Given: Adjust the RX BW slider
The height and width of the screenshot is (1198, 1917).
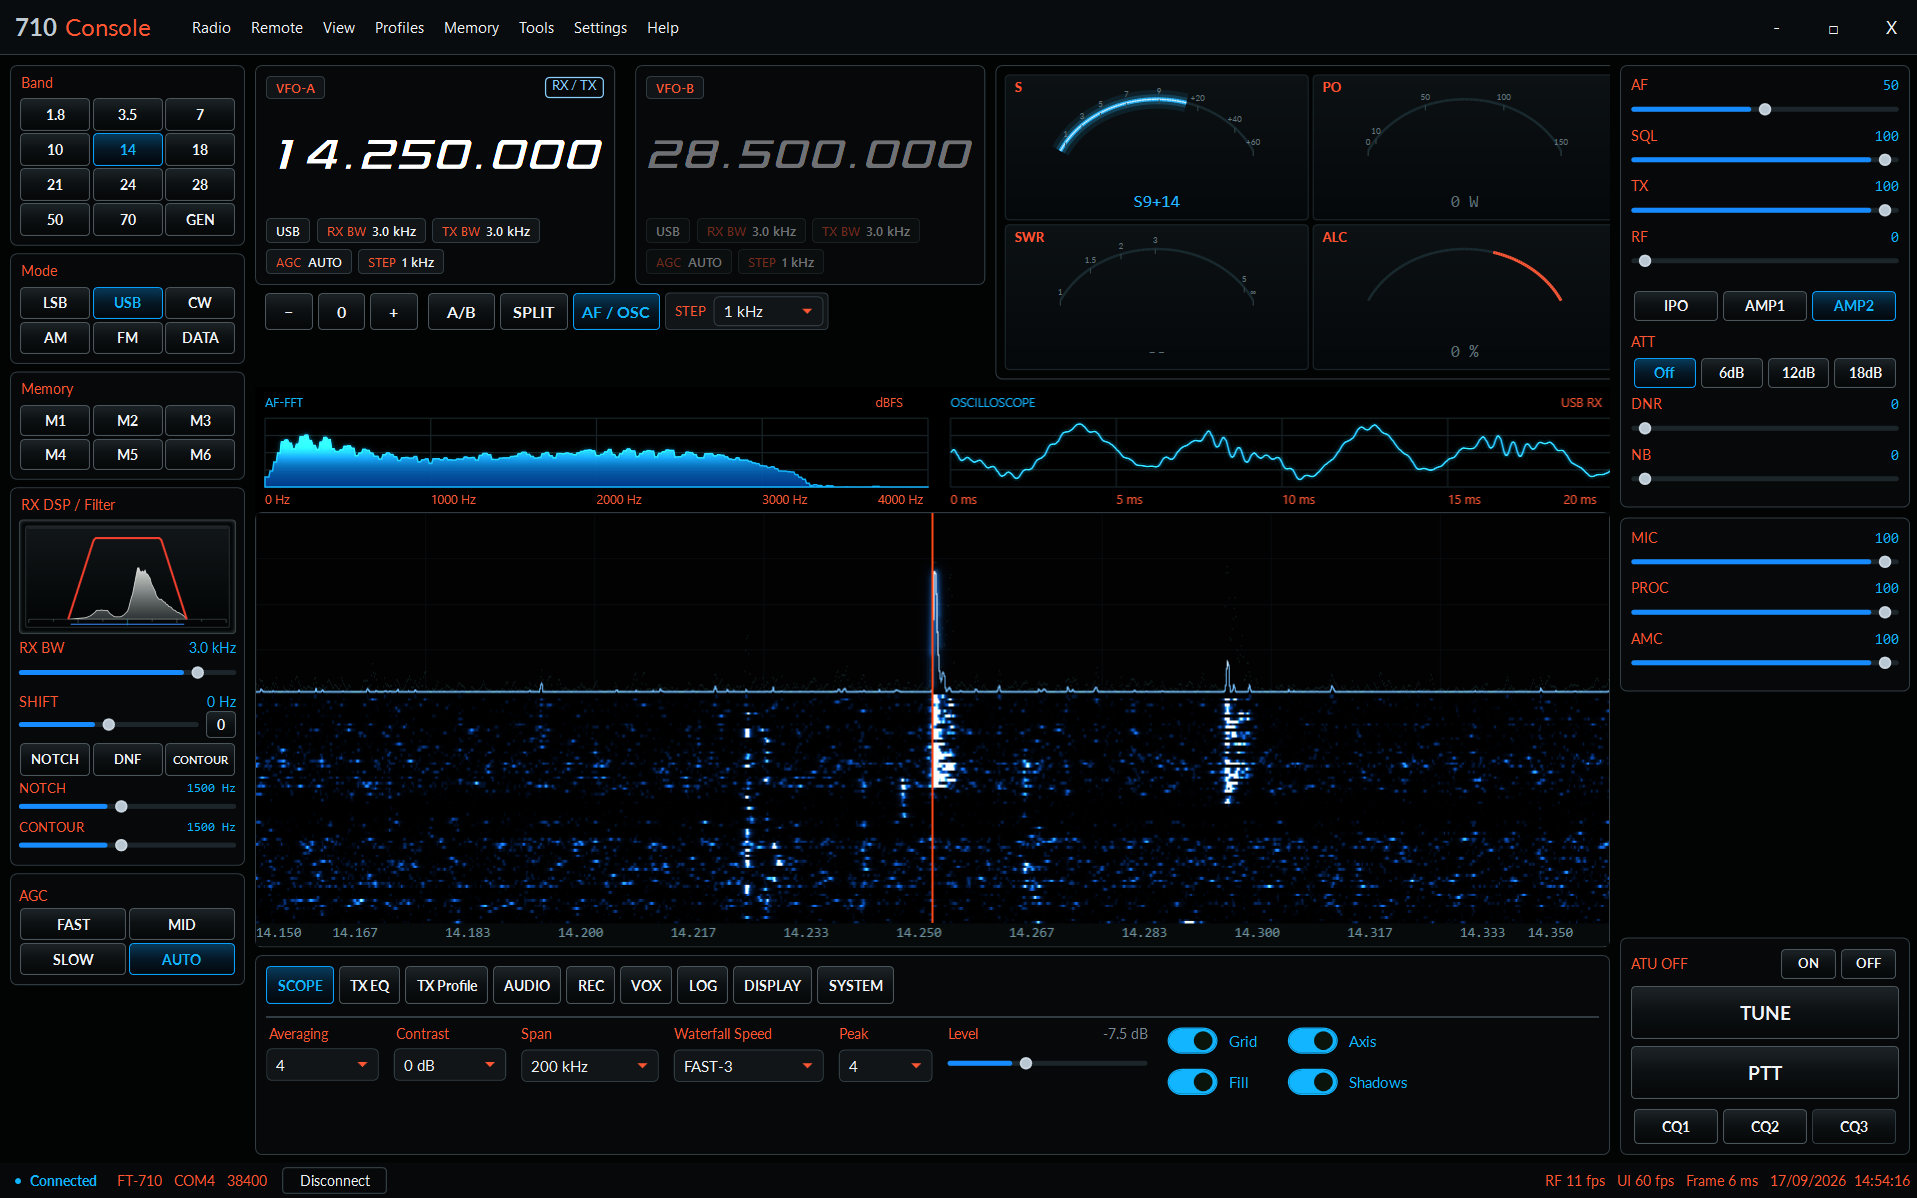Looking at the screenshot, I should 127,672.
